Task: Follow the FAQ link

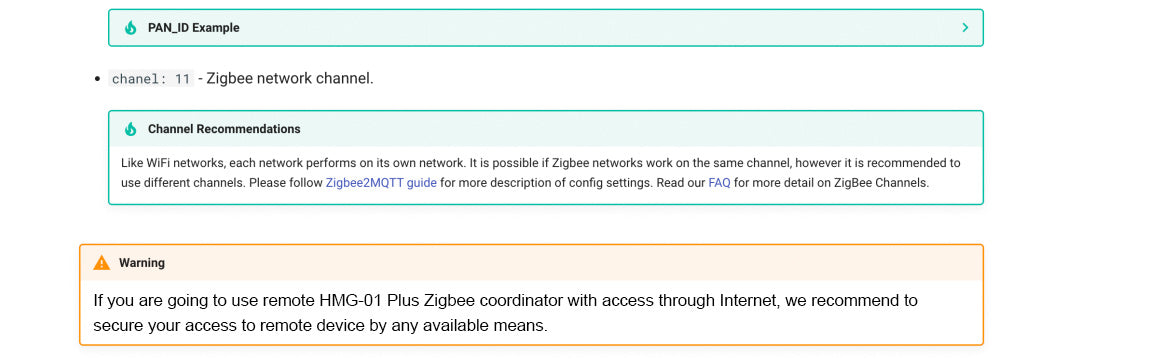Action: click(x=719, y=183)
